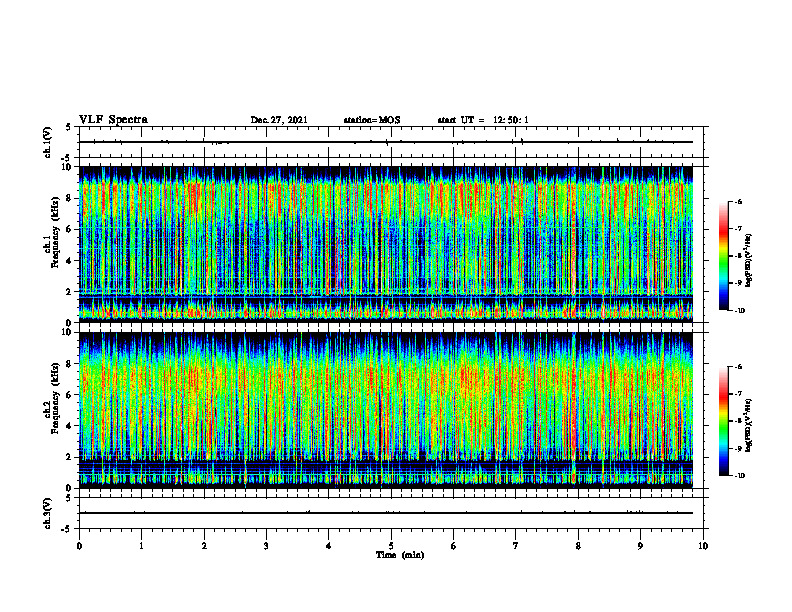Click the ch.2 color bar log(PSD) label

[x=749, y=425]
